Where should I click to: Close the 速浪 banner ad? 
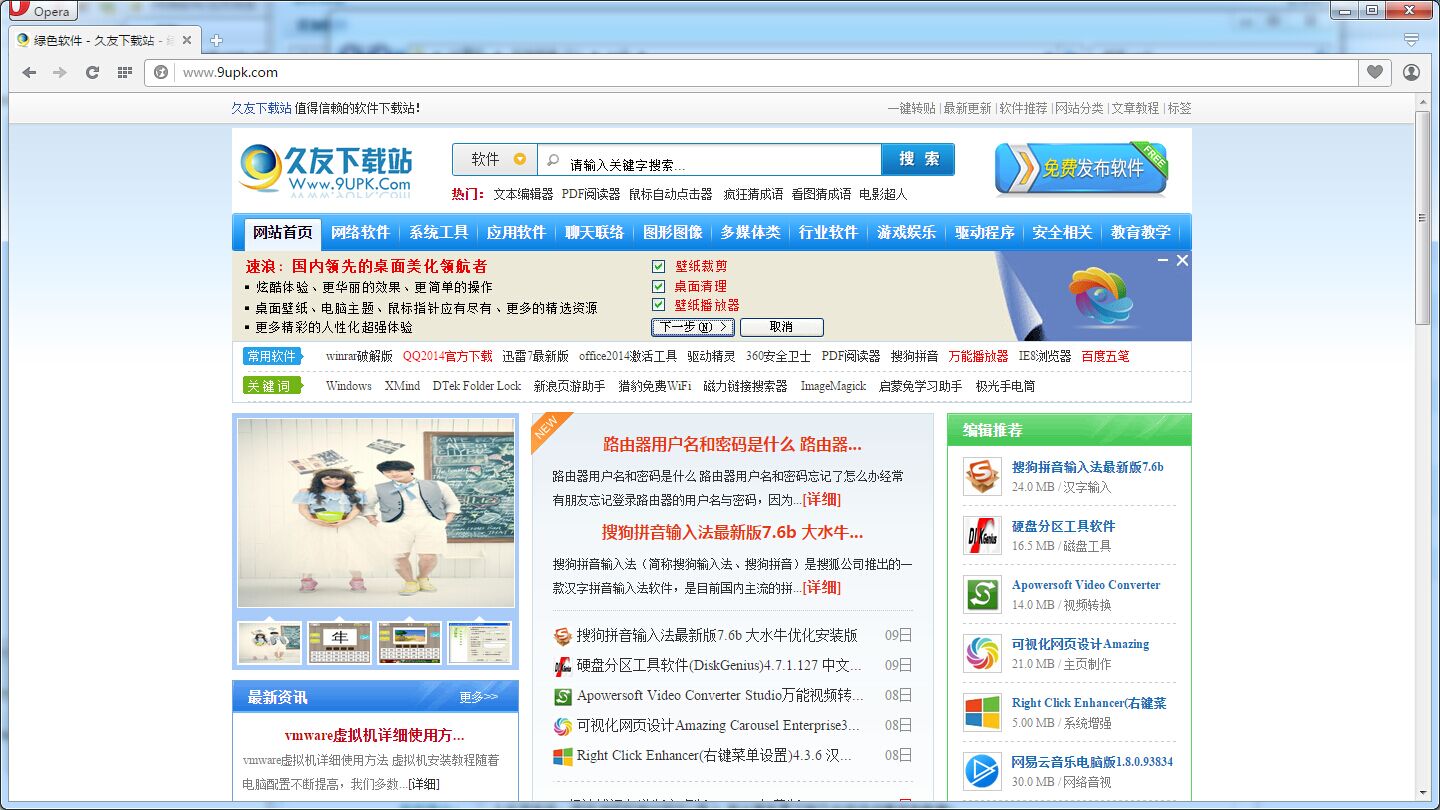point(1182,260)
